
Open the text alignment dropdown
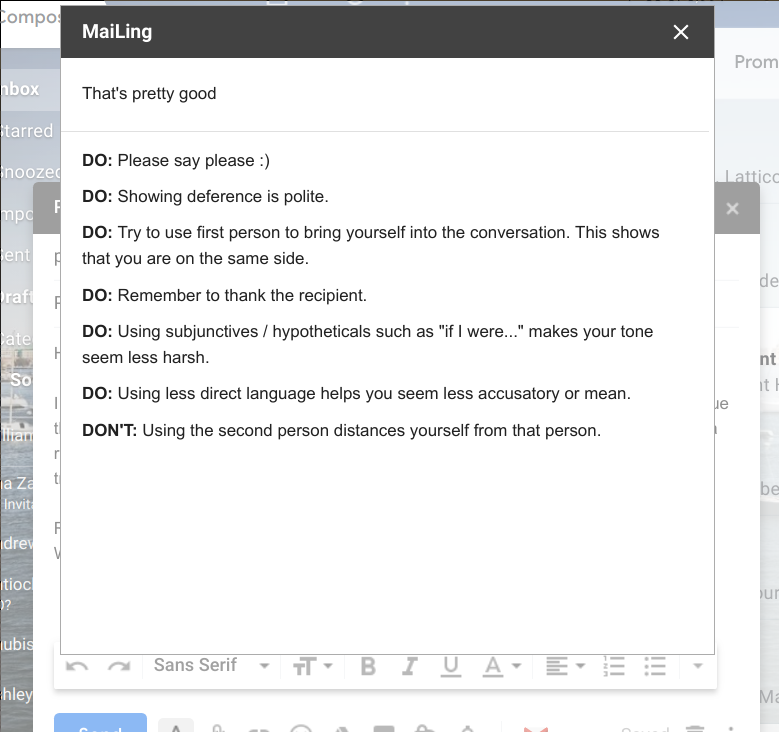tap(565, 666)
